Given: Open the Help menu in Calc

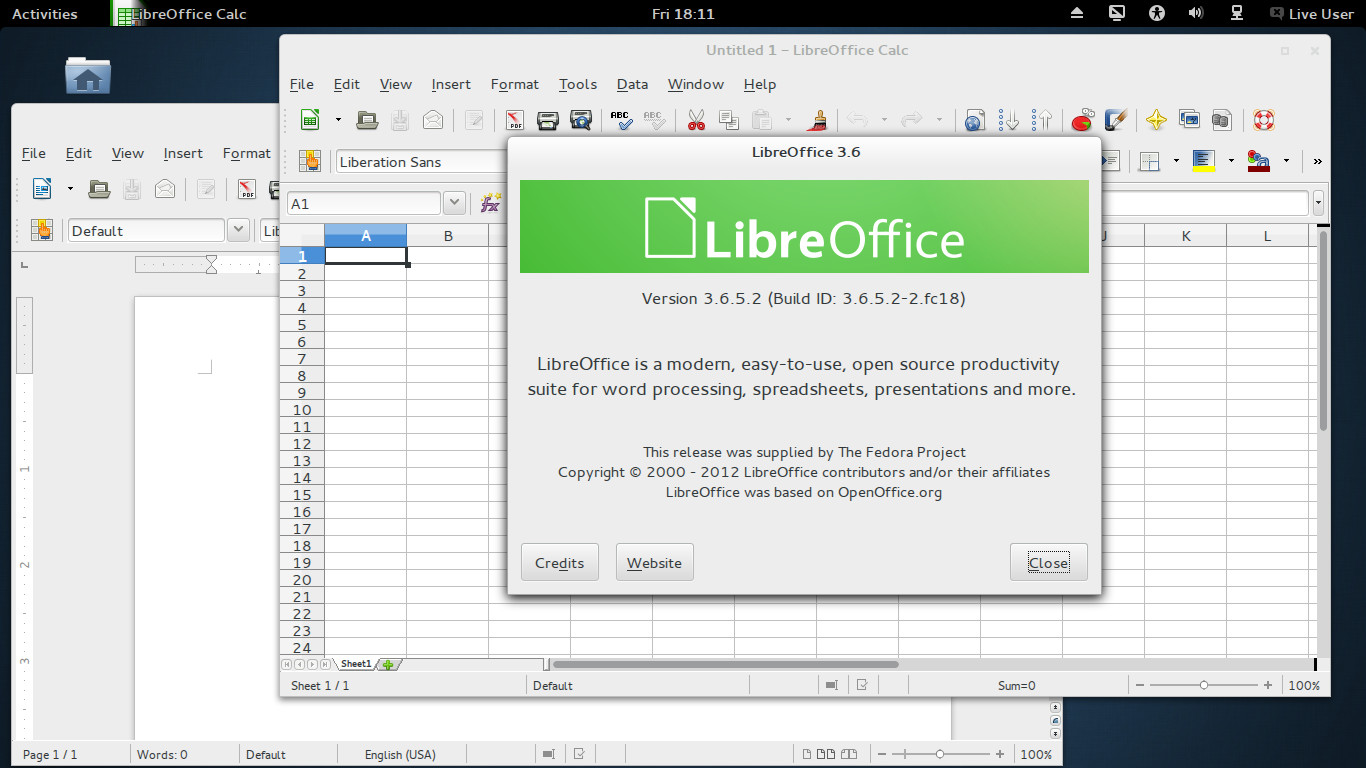Looking at the screenshot, I should tap(760, 84).
